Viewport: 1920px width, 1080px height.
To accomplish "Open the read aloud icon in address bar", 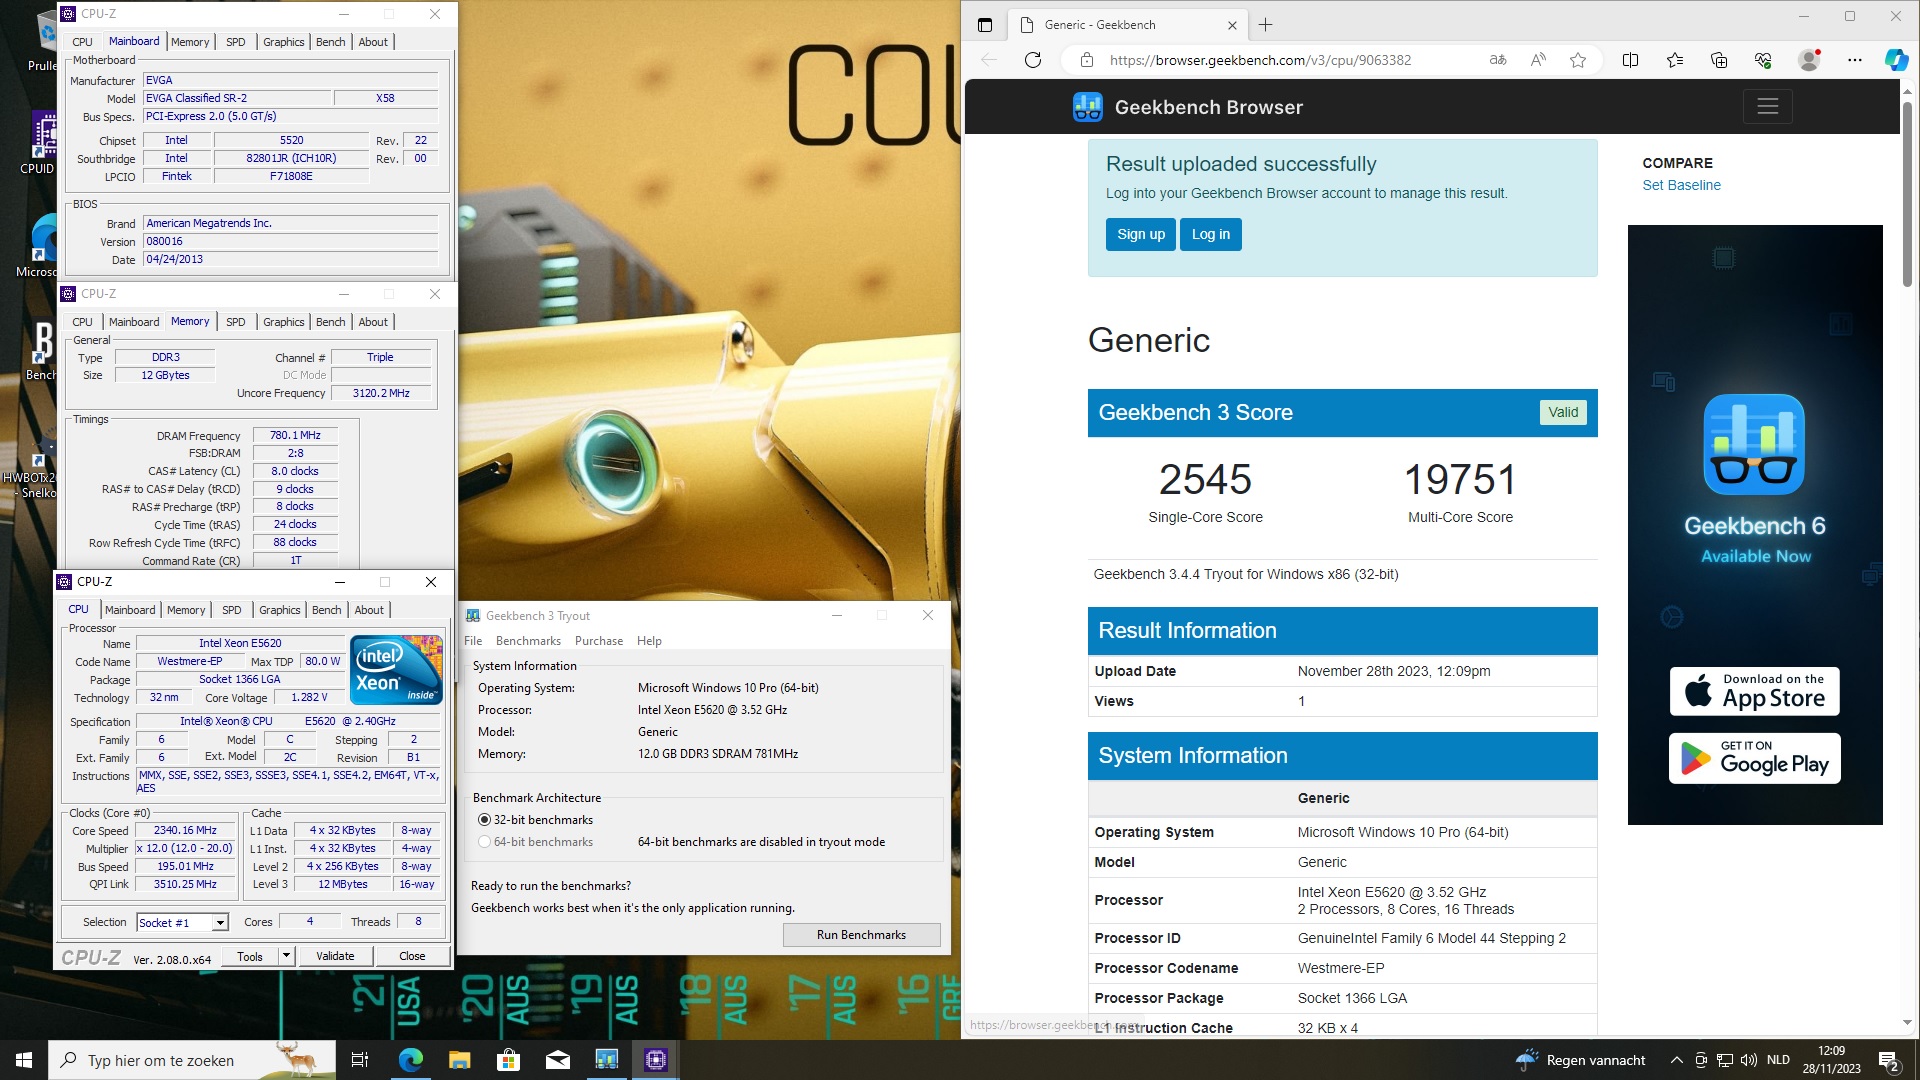I will pyautogui.click(x=1538, y=60).
